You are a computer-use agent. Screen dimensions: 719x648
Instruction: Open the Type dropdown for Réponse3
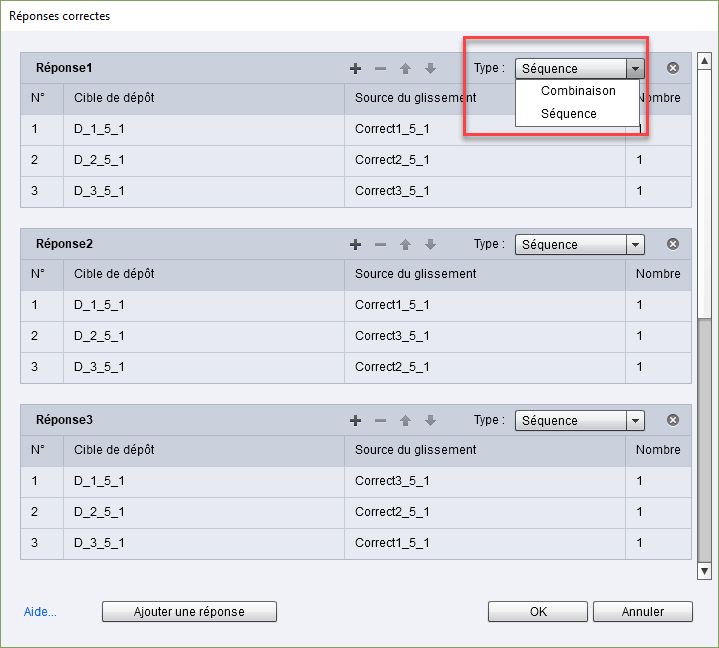pos(634,421)
